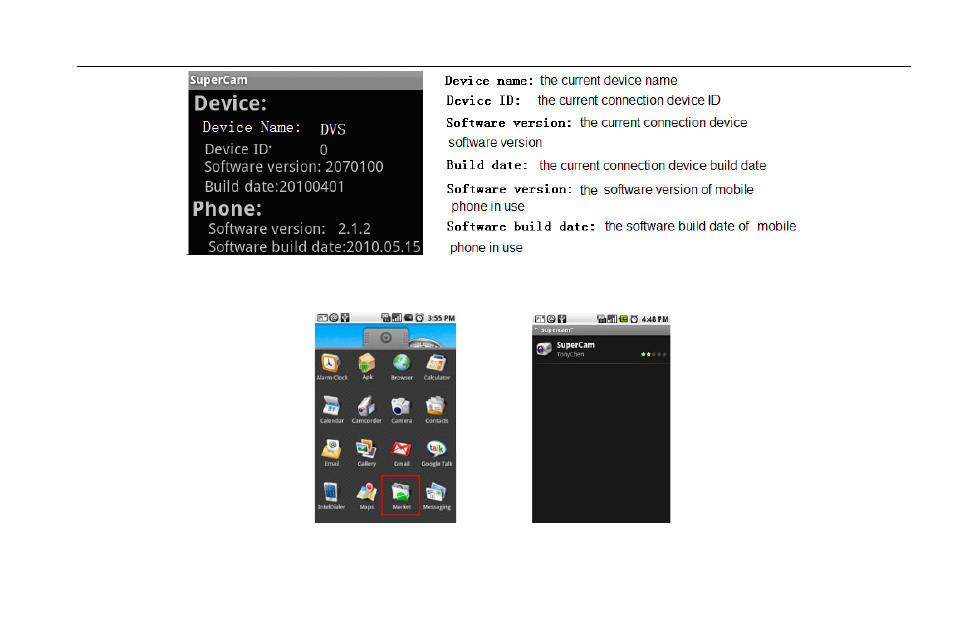The height and width of the screenshot is (637, 954).
Task: Open the Gallery app
Action: coord(366,453)
